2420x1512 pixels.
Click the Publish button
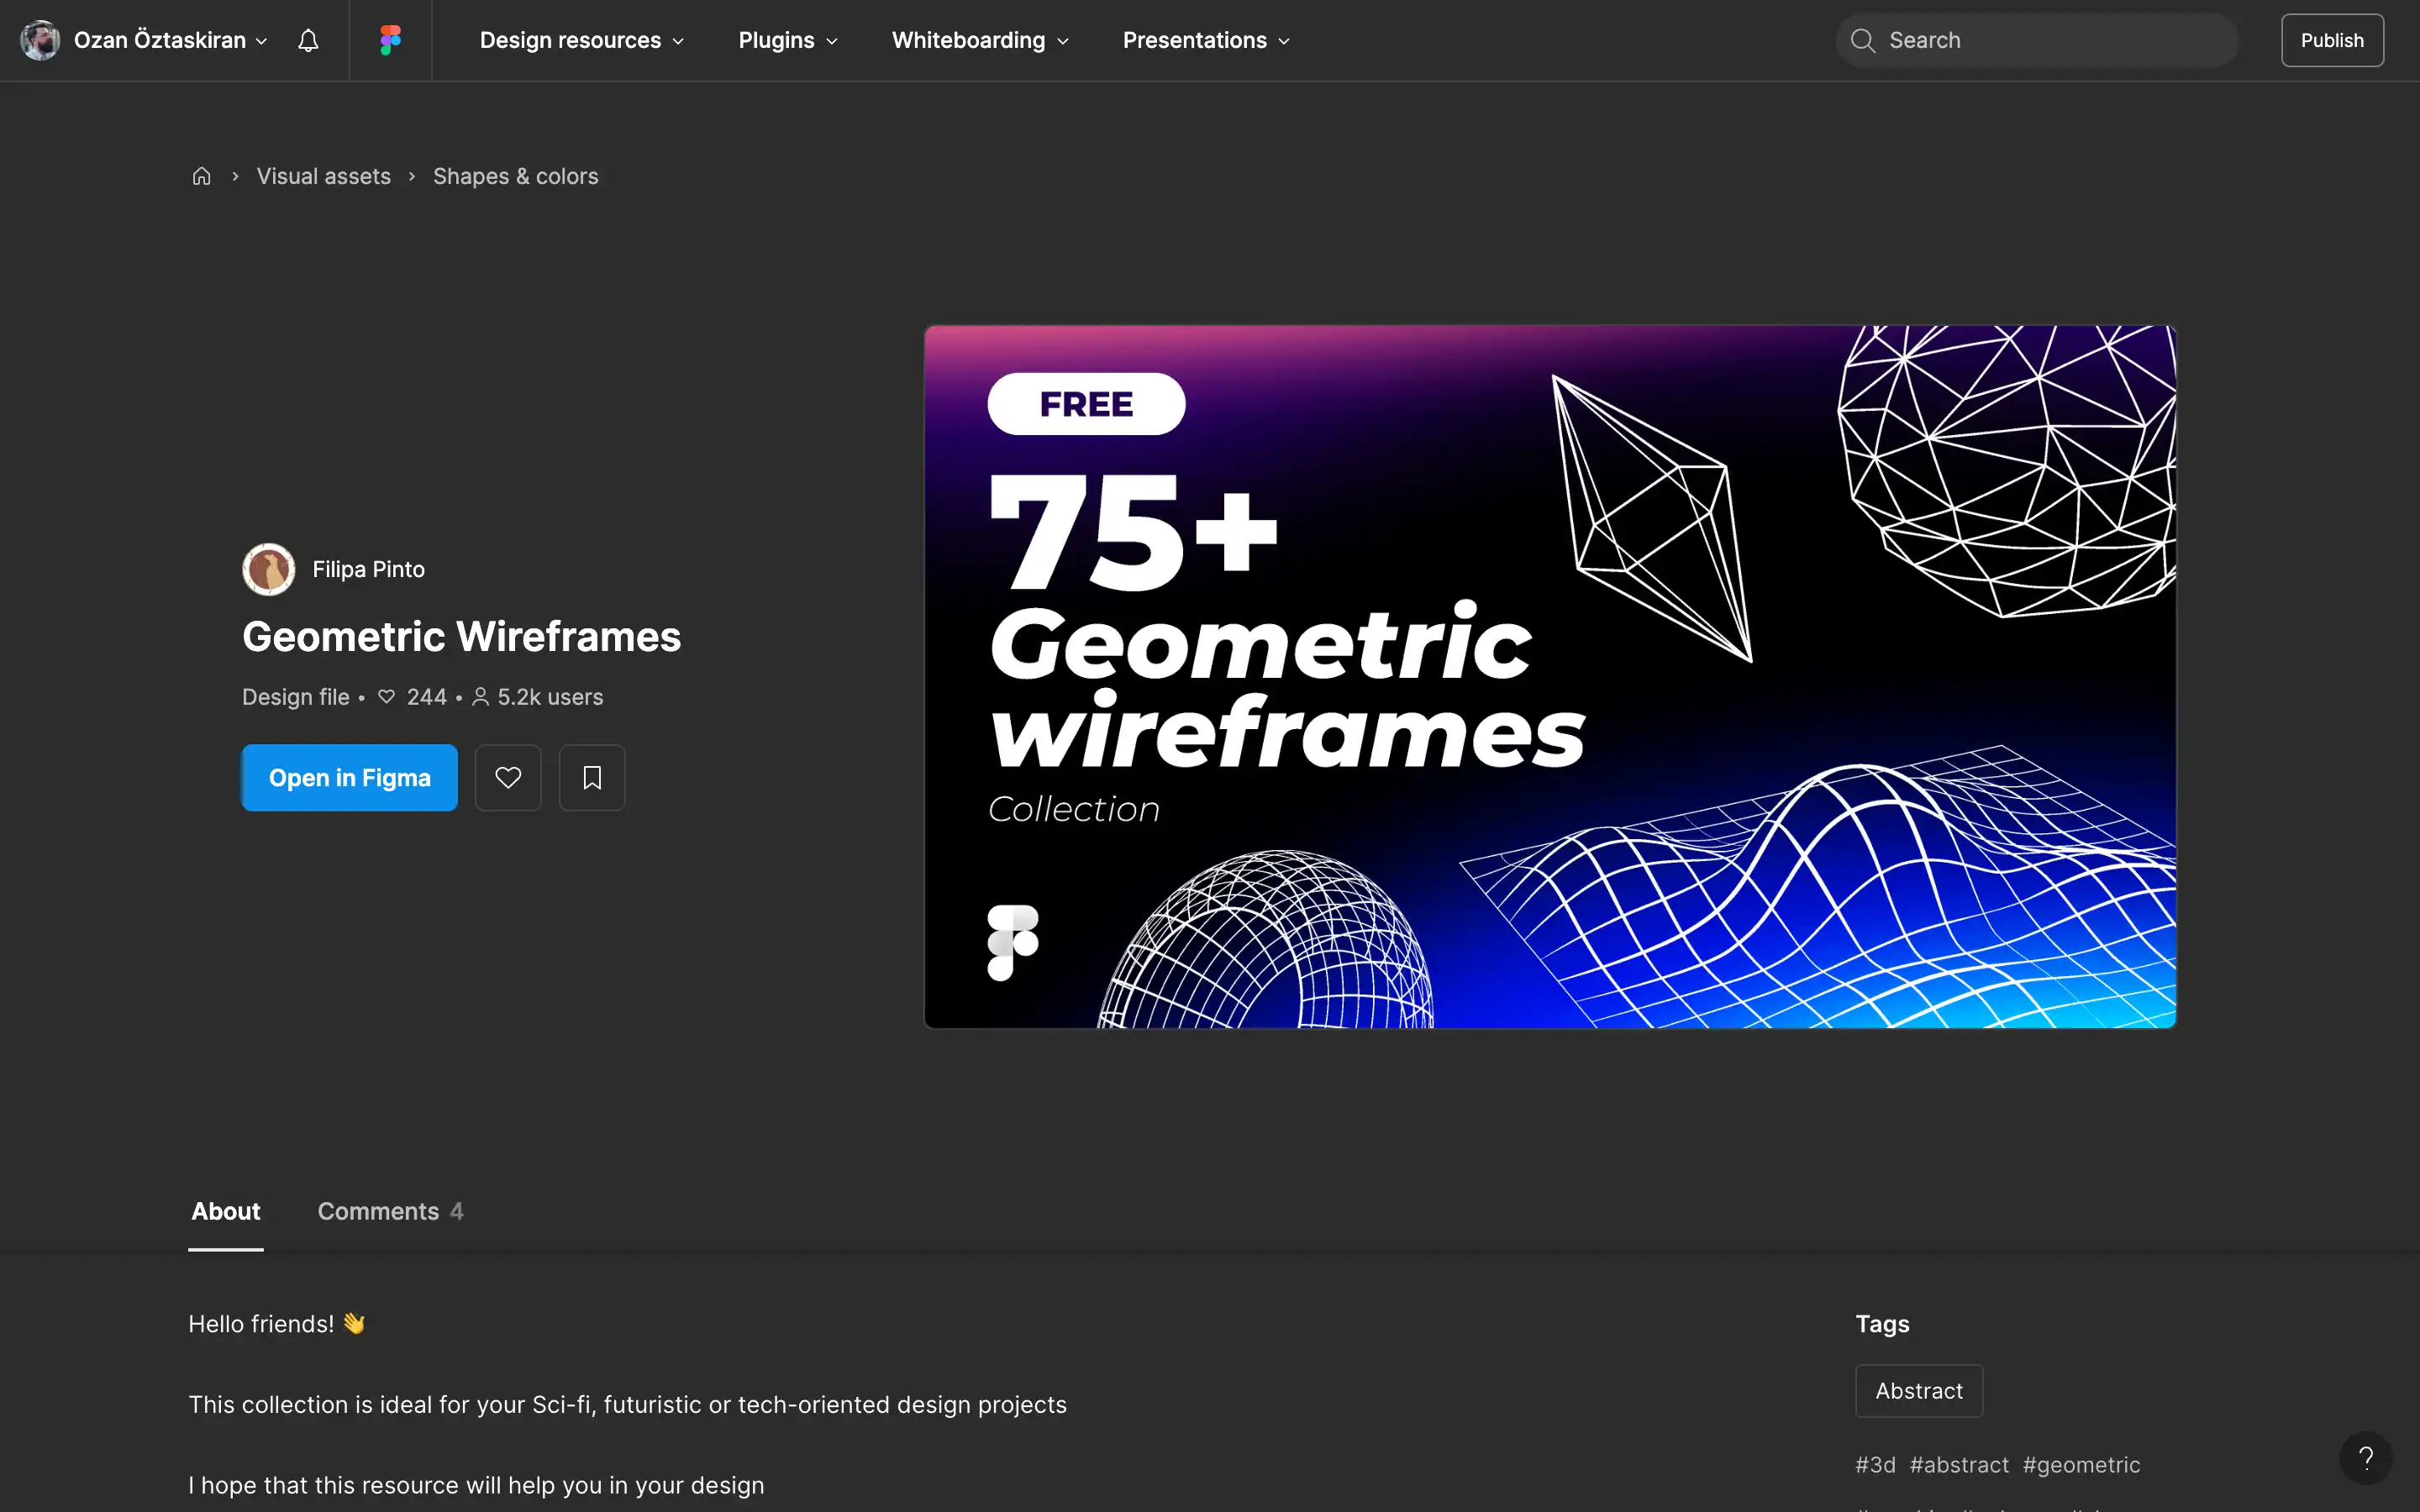click(2332, 40)
